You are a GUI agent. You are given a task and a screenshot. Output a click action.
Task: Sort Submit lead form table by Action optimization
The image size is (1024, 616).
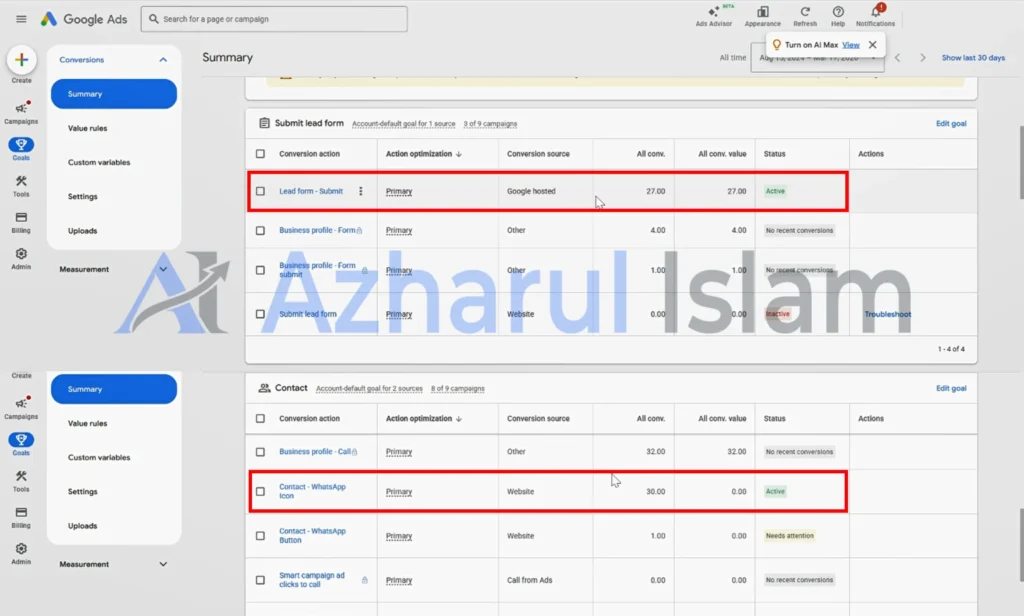click(423, 154)
